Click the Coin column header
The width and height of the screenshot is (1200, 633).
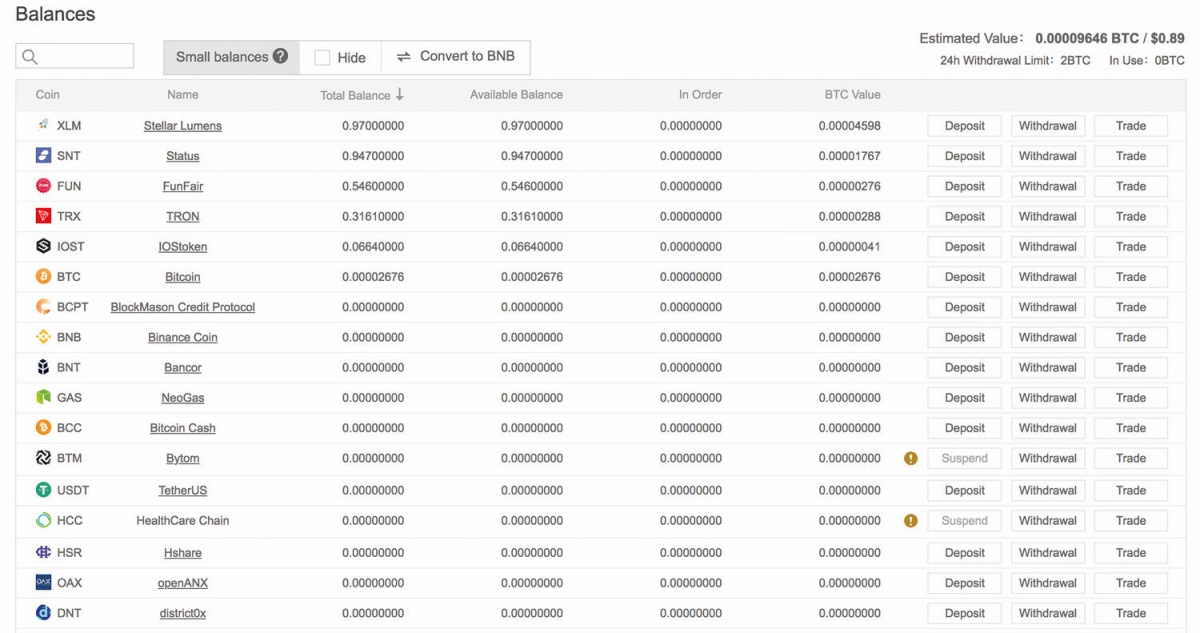[x=48, y=95]
